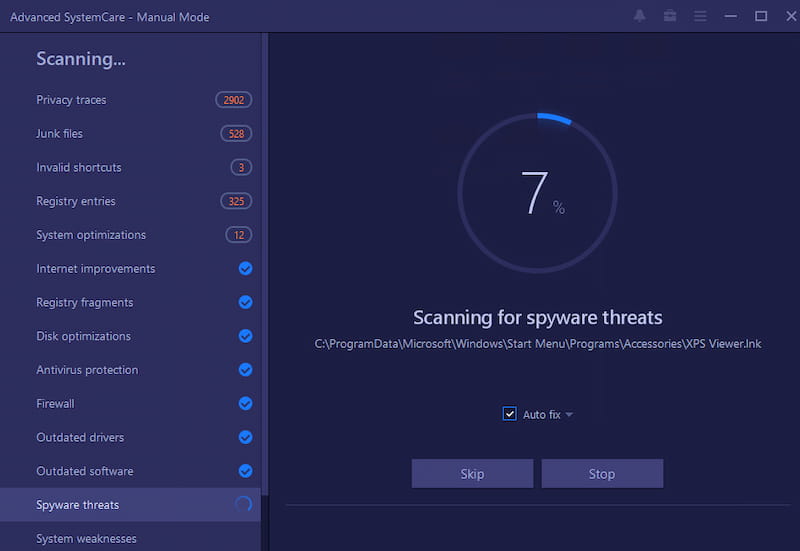Image resolution: width=800 pixels, height=551 pixels.
Task: Click the Junk files count badge 528
Action: (236, 134)
